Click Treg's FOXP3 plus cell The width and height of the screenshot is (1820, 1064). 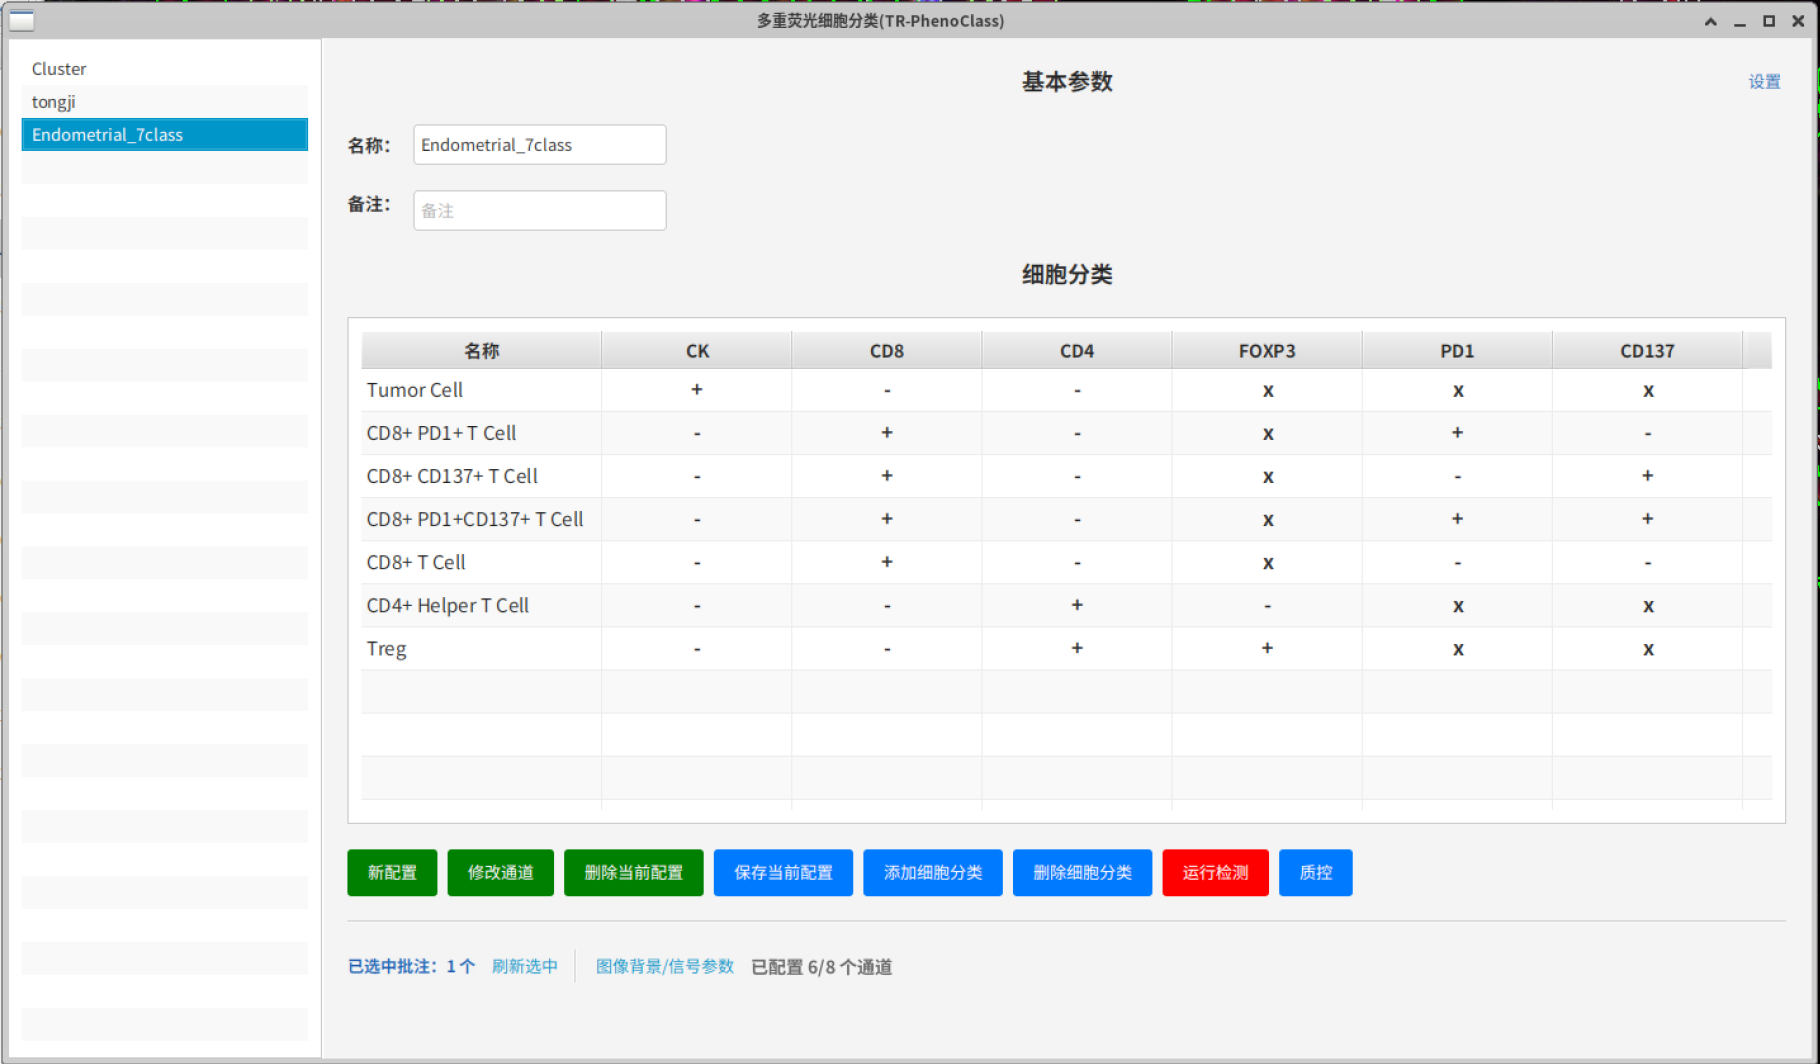[x=1267, y=648]
